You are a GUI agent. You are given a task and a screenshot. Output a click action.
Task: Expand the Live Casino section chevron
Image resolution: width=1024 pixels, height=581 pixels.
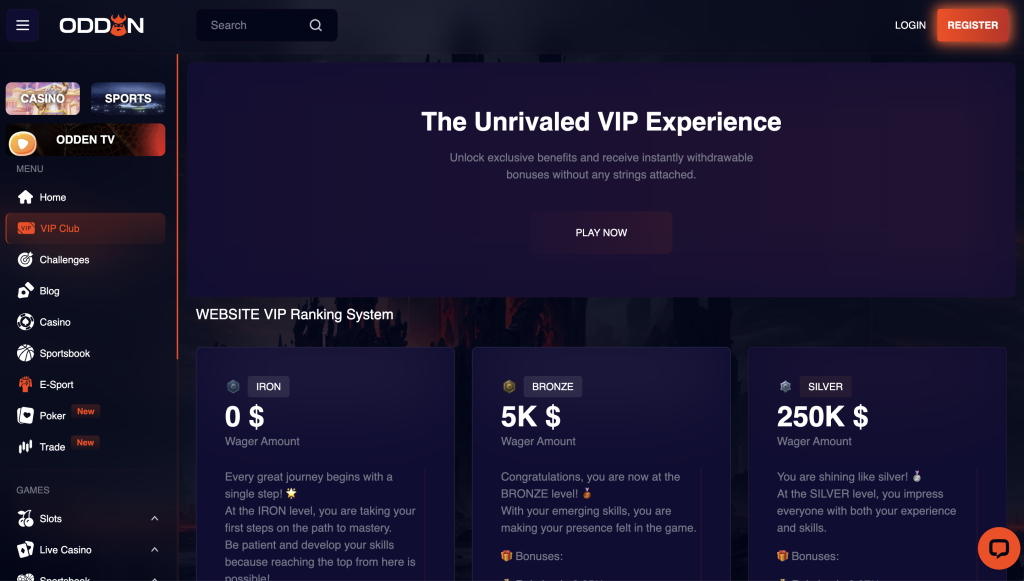click(154, 550)
